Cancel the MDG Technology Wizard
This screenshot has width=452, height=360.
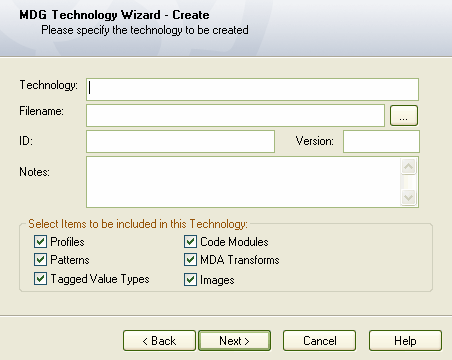320,341
